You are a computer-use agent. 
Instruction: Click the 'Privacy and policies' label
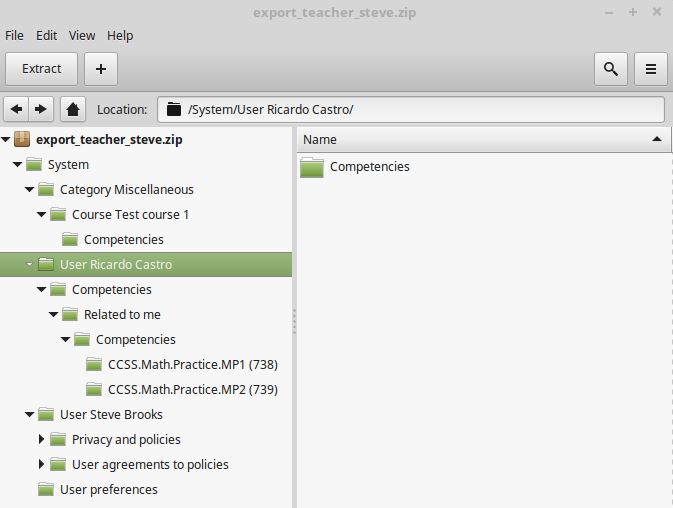click(x=126, y=440)
